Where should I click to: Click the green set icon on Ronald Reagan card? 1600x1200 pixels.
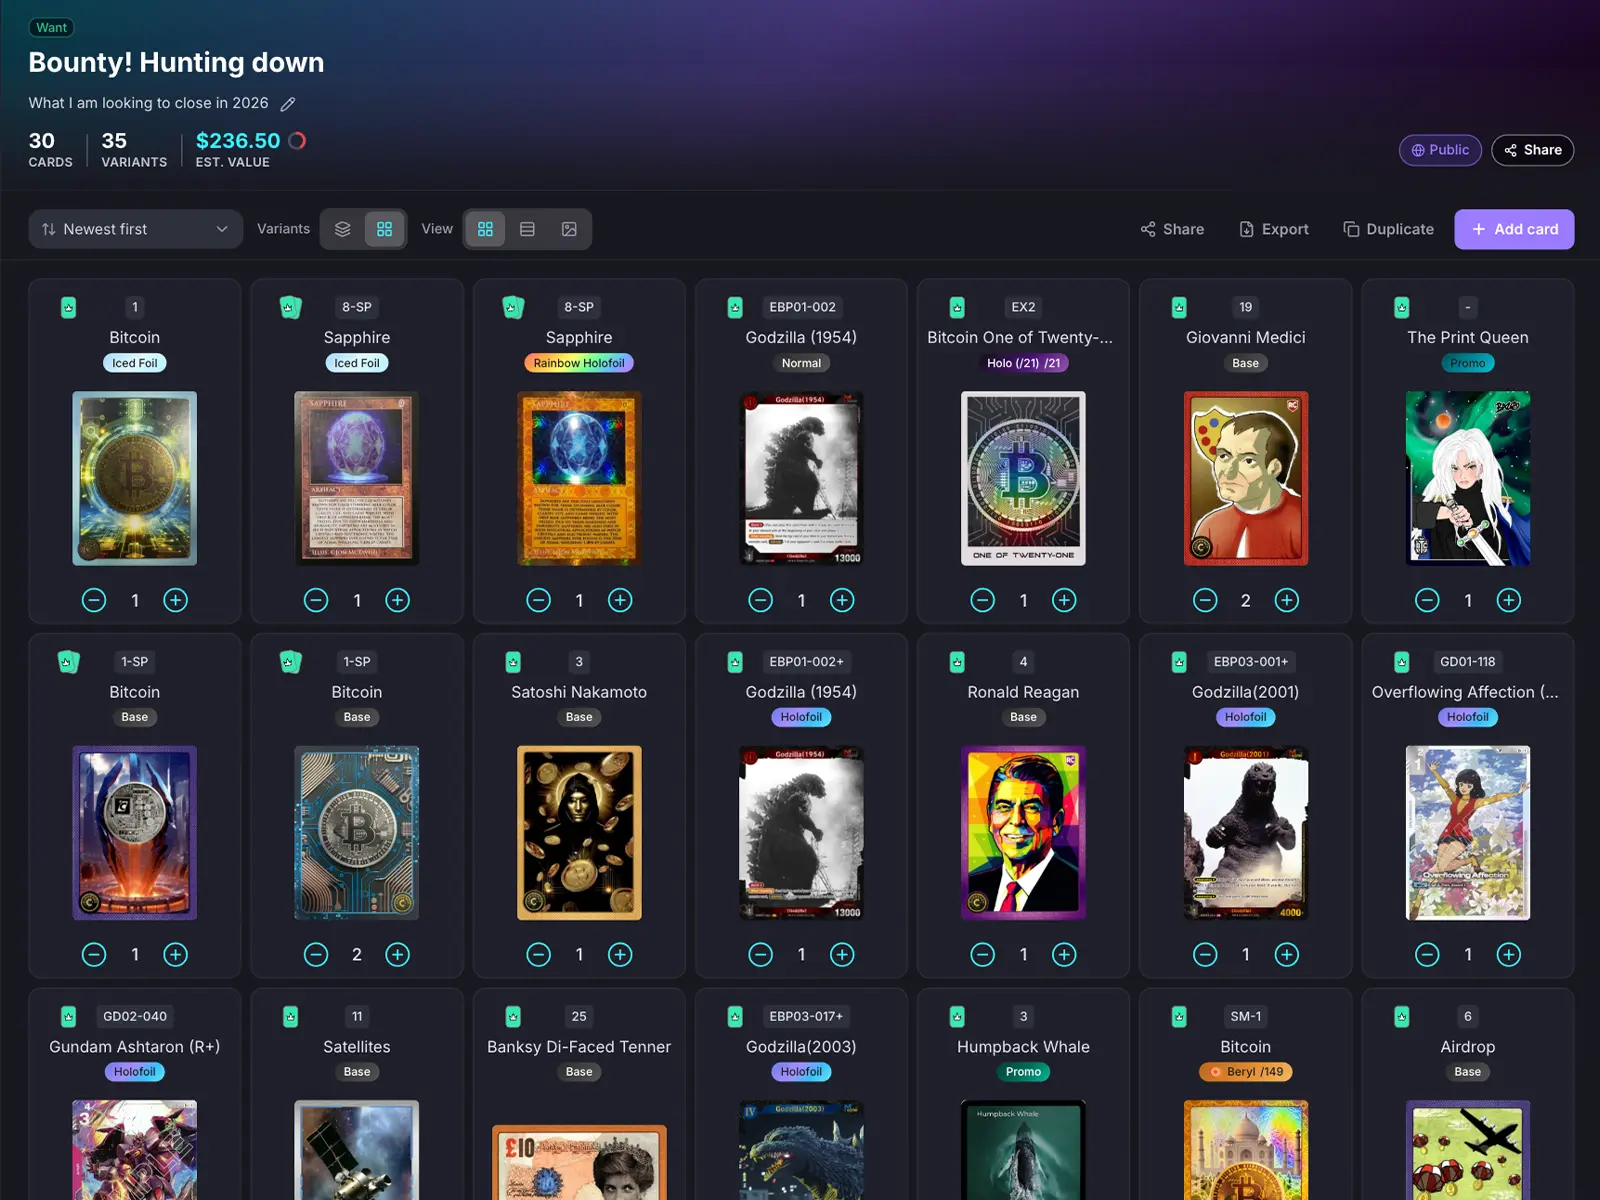957,662
